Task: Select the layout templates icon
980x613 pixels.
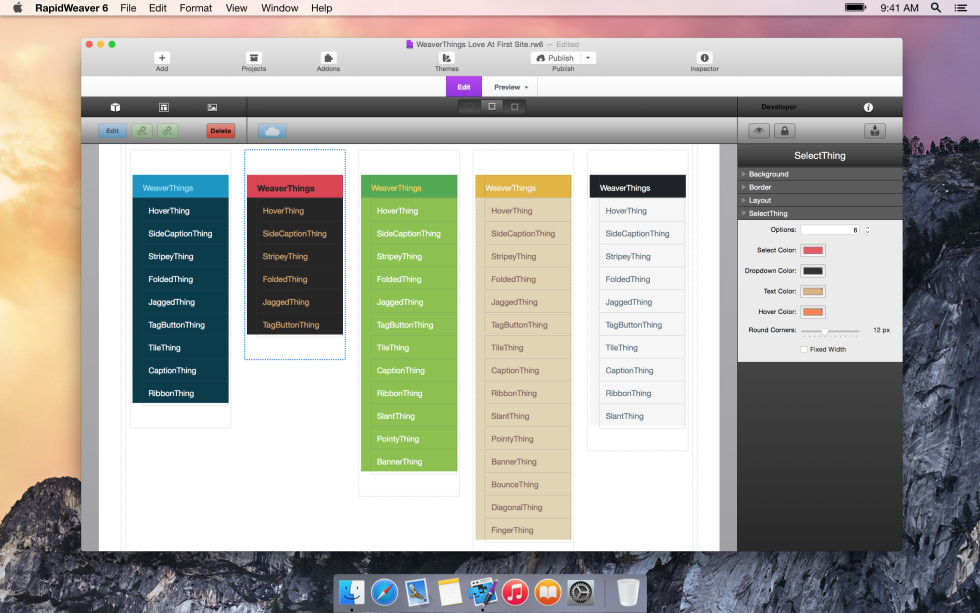Action: click(164, 107)
